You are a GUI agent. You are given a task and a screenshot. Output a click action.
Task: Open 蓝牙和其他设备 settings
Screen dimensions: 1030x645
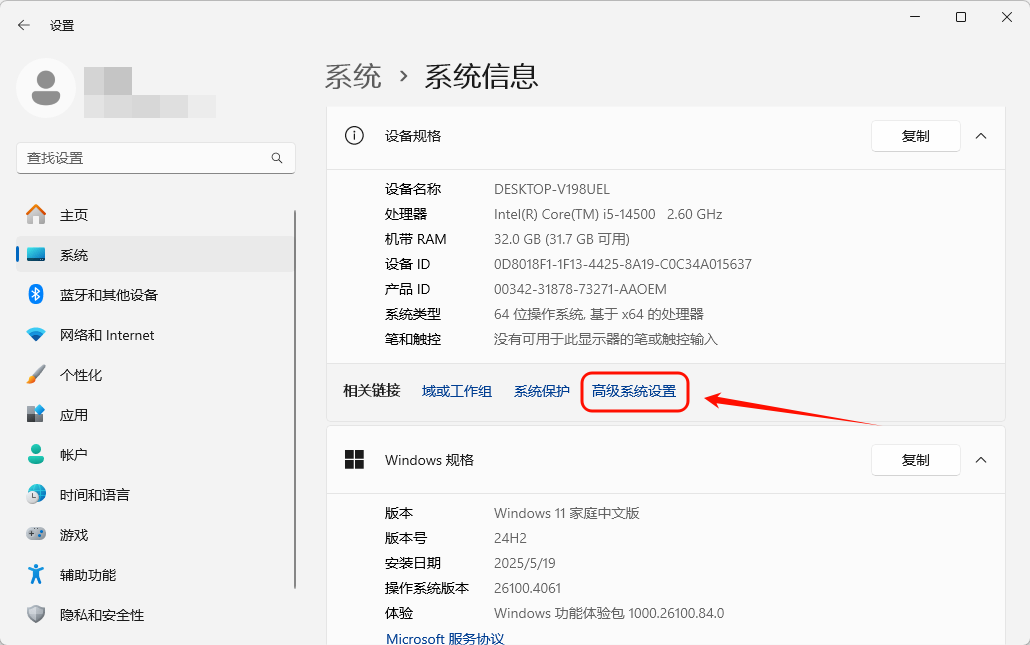[155, 295]
